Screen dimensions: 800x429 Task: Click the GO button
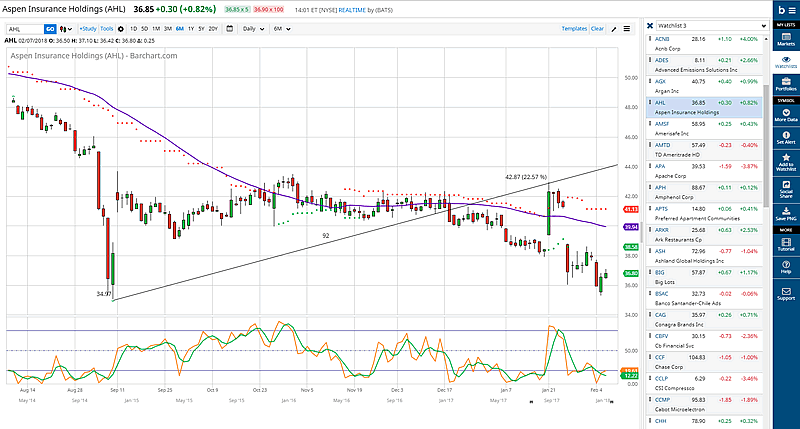(50, 29)
